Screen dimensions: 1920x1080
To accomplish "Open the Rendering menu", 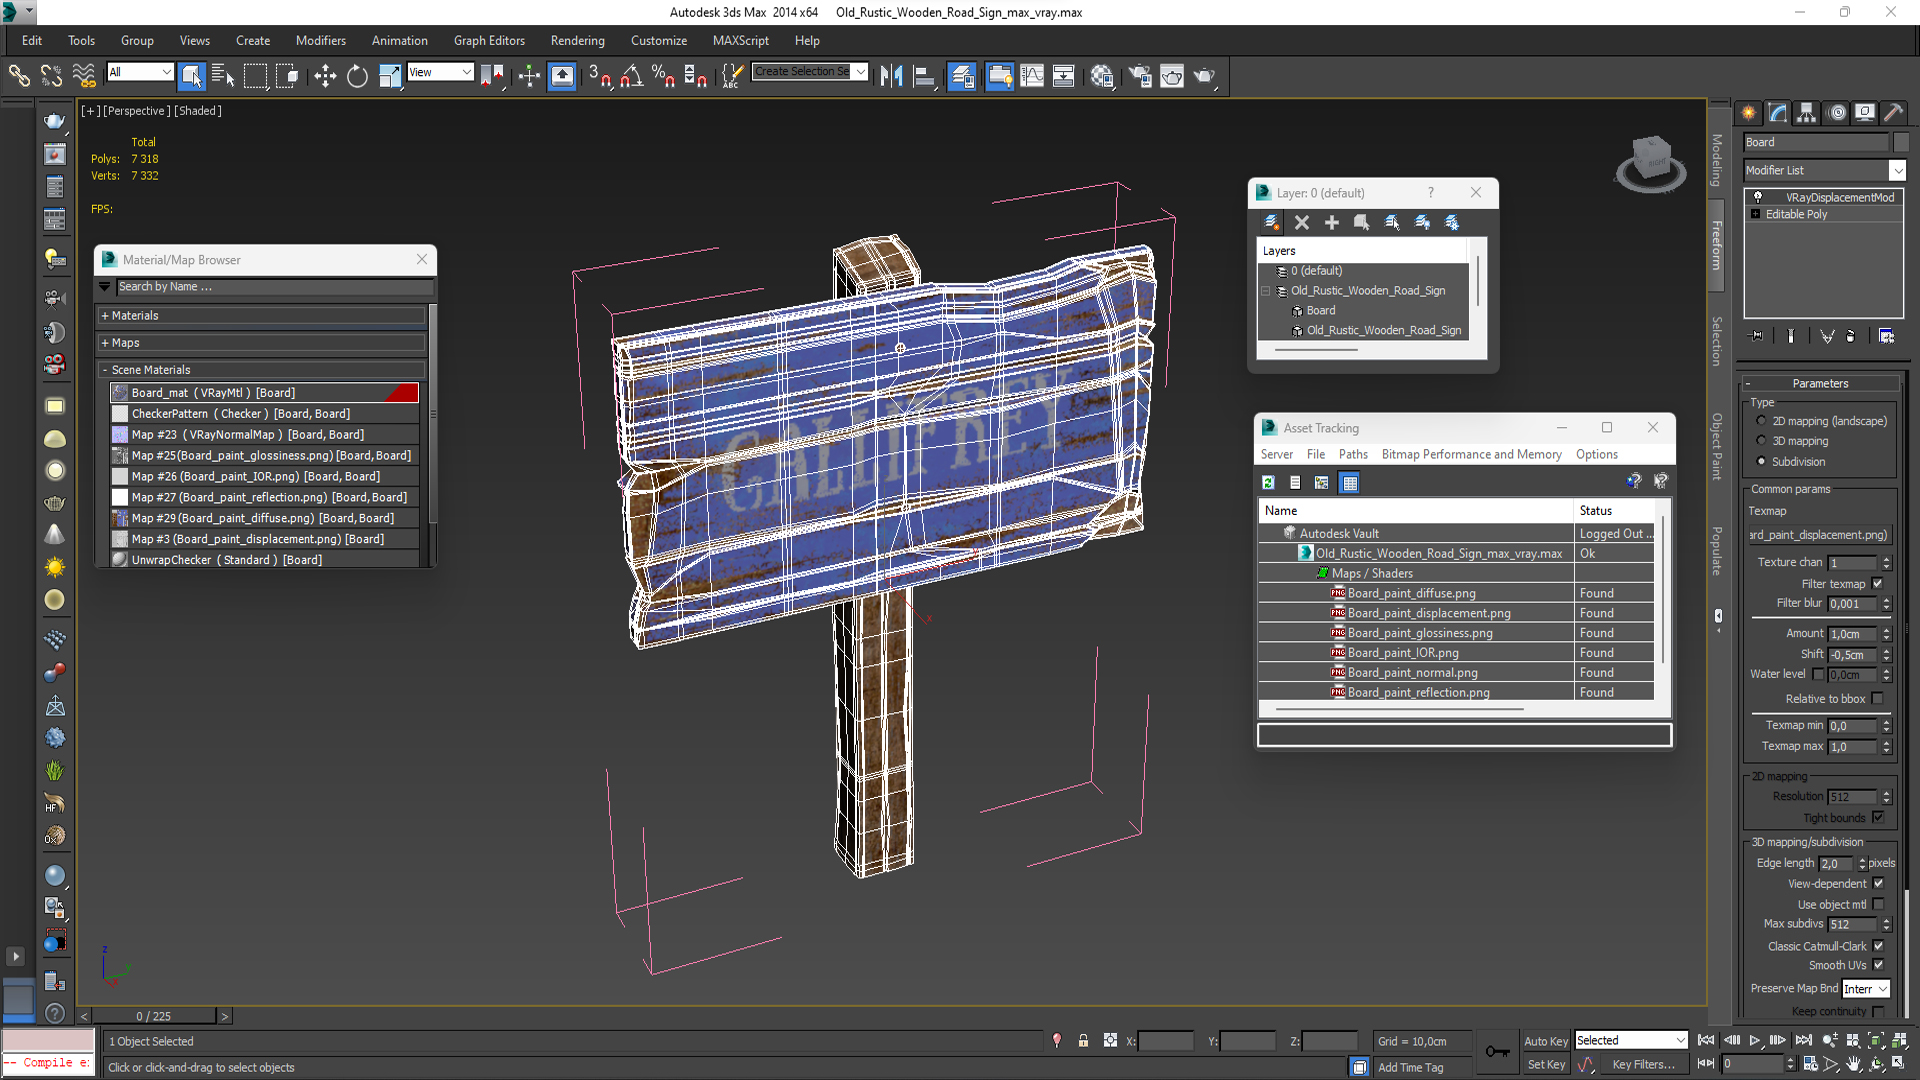I will pyautogui.click(x=577, y=41).
